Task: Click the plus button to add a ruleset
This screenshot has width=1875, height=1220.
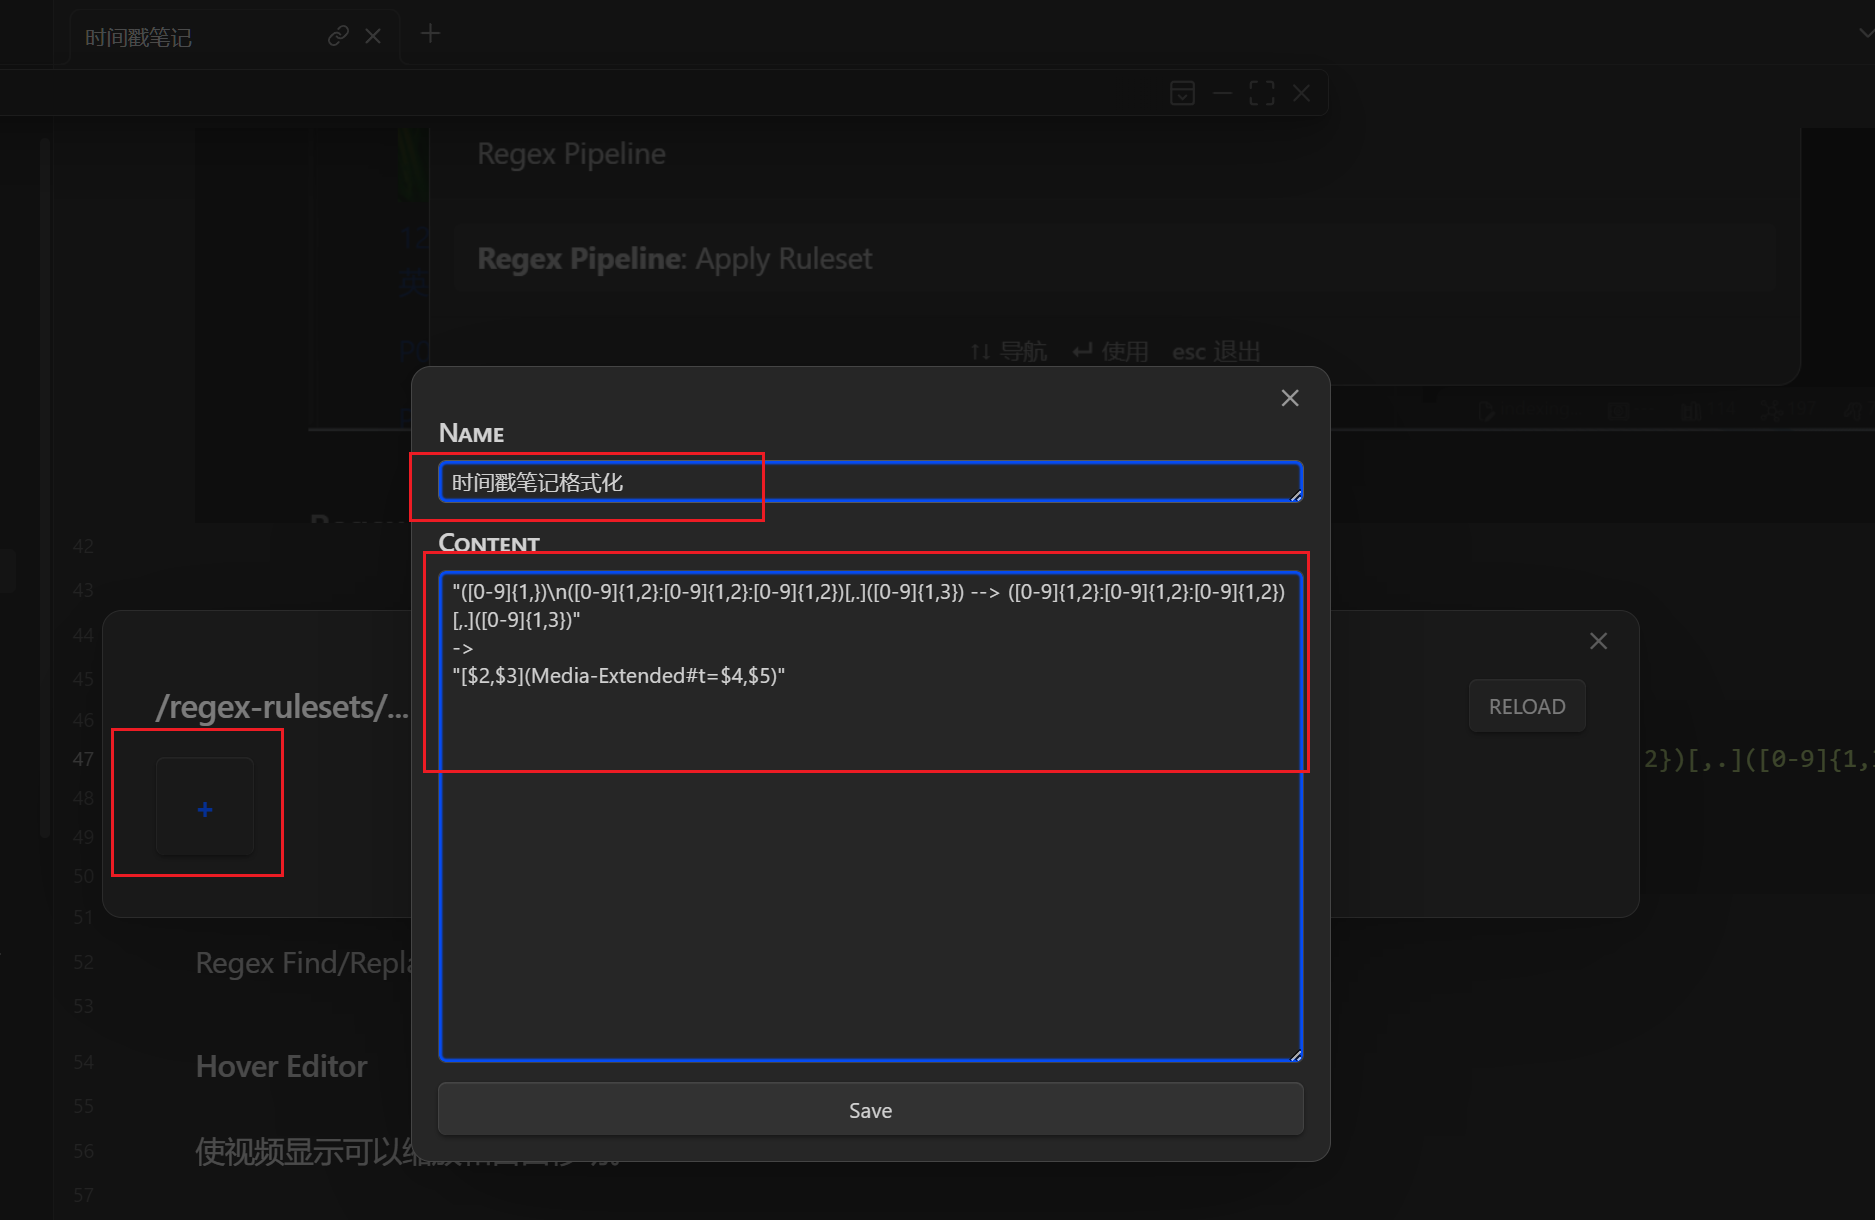Action: coord(205,808)
